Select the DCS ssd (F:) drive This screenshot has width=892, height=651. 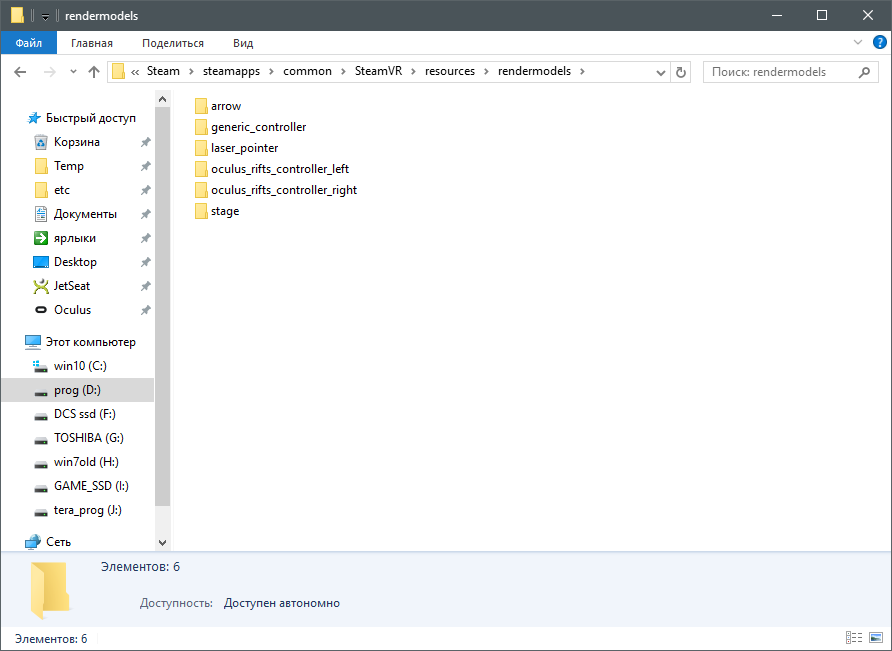click(84, 414)
